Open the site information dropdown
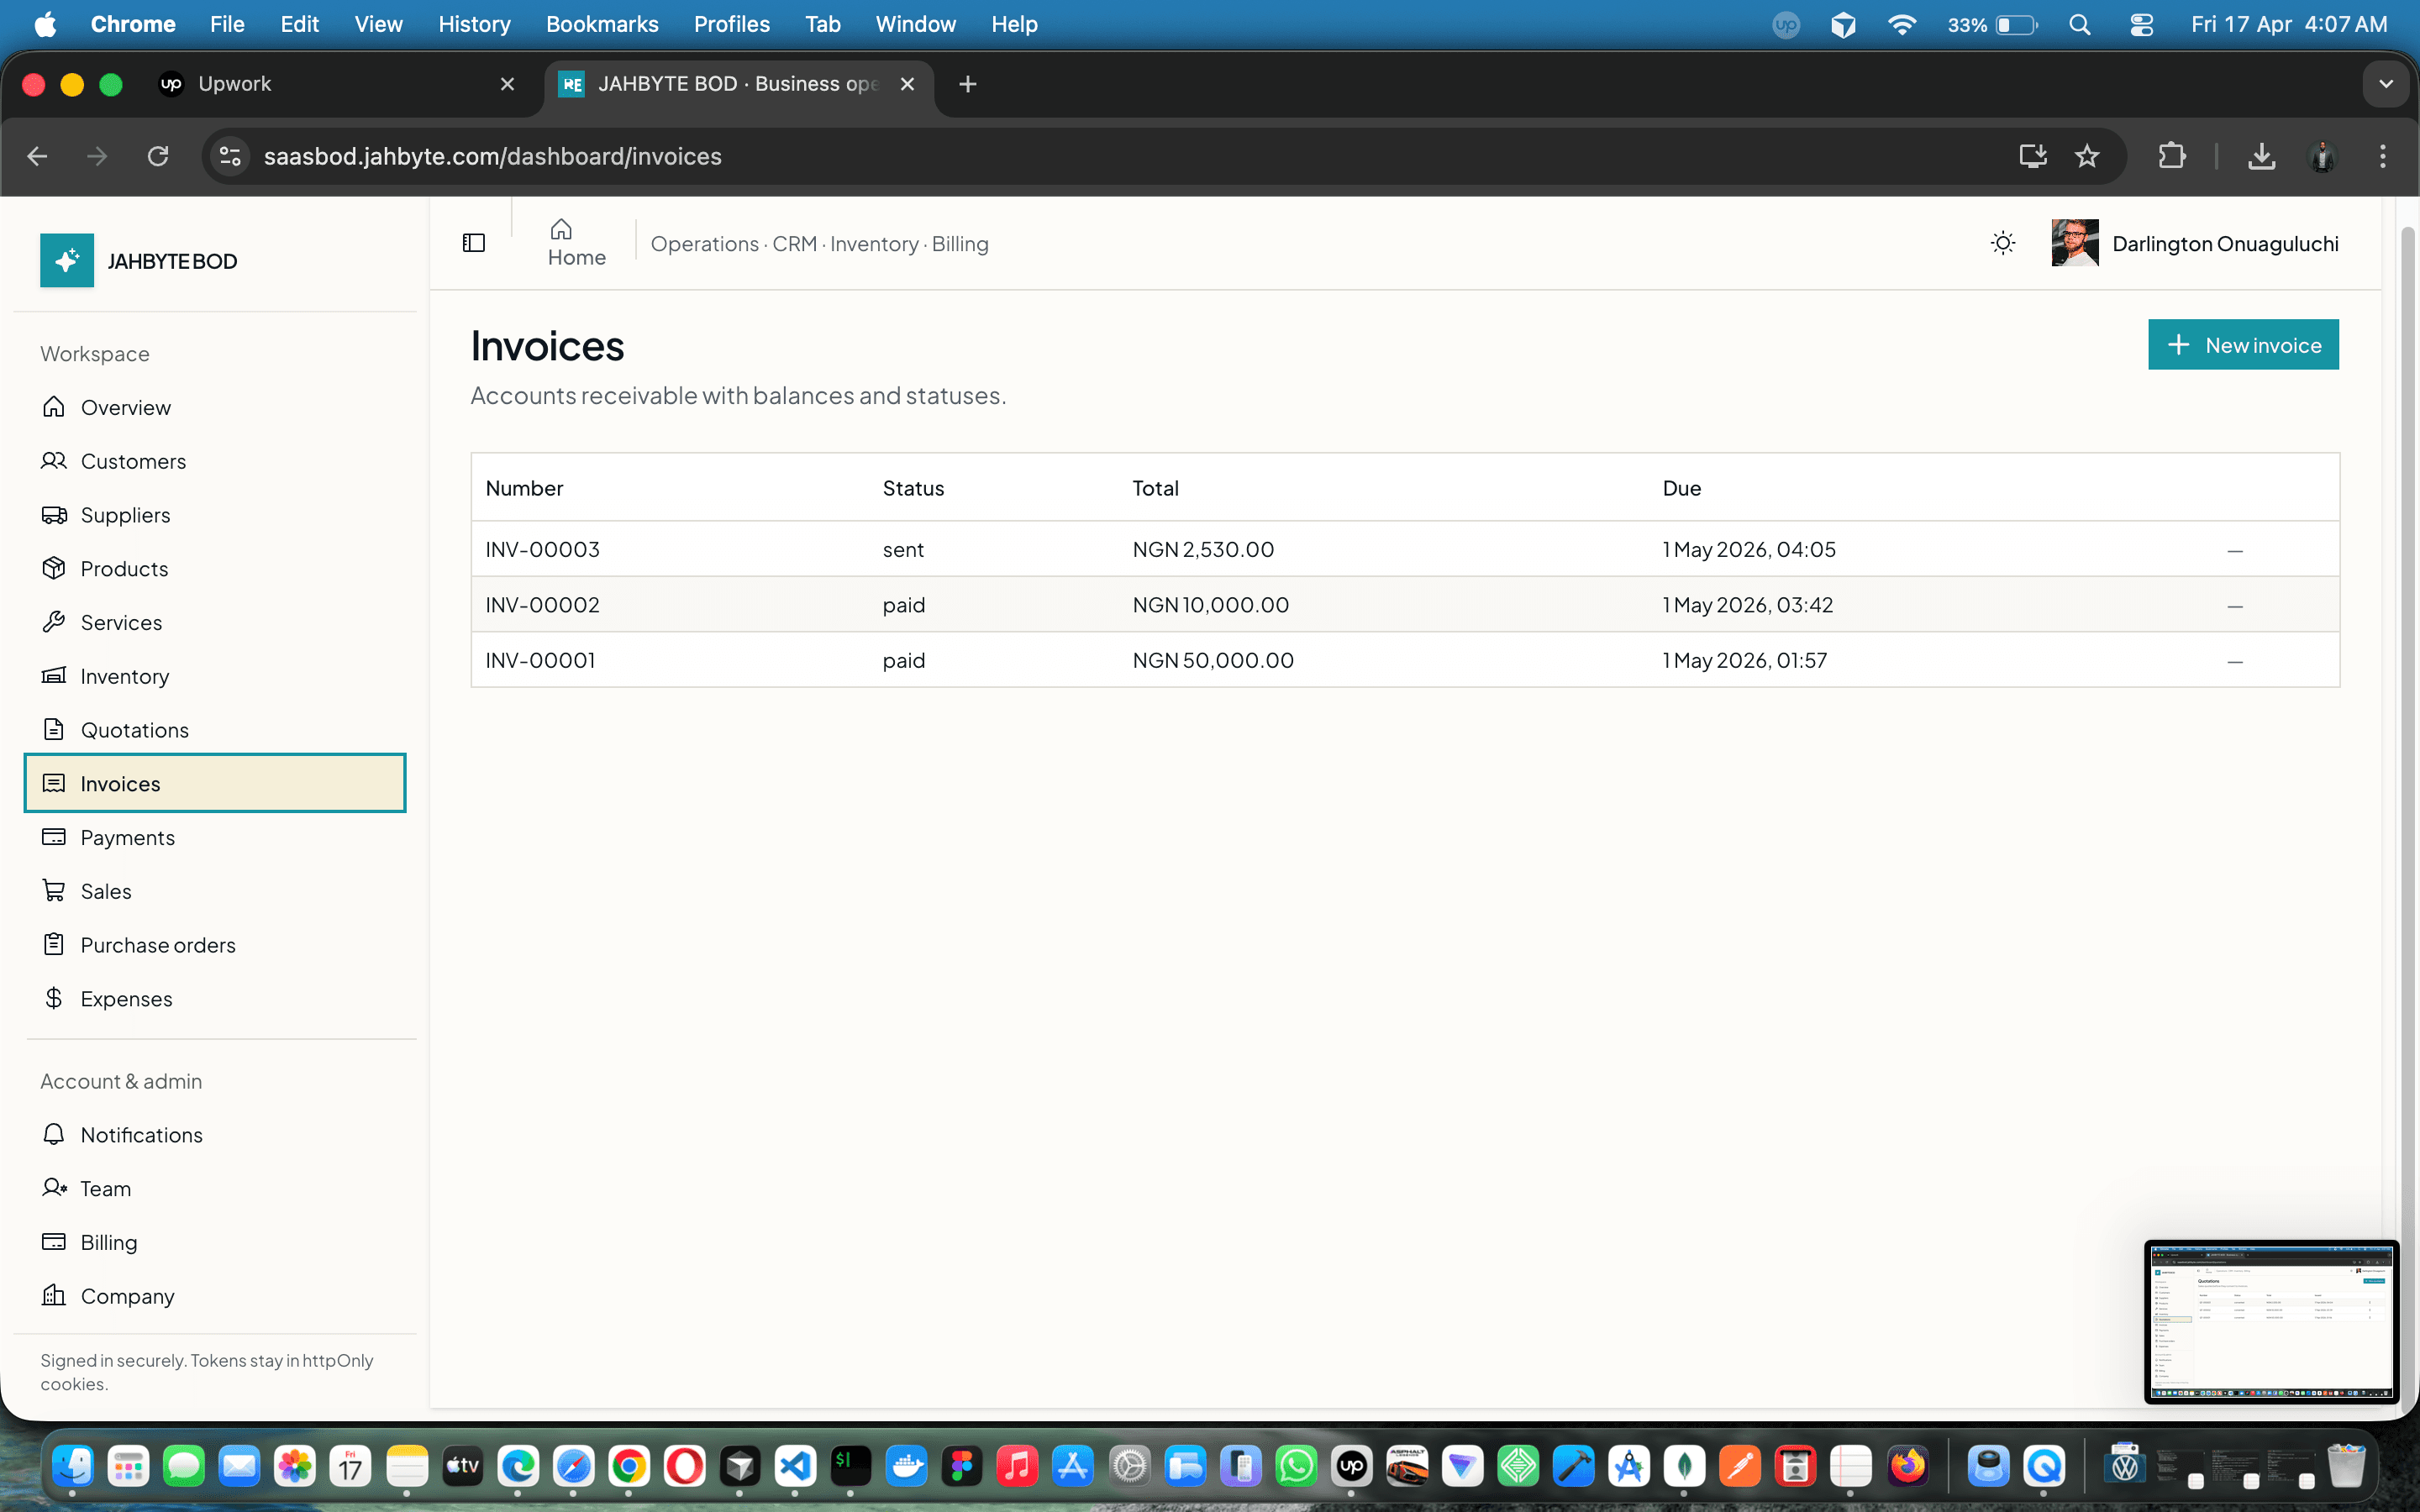The height and width of the screenshot is (1512, 2420). point(229,156)
